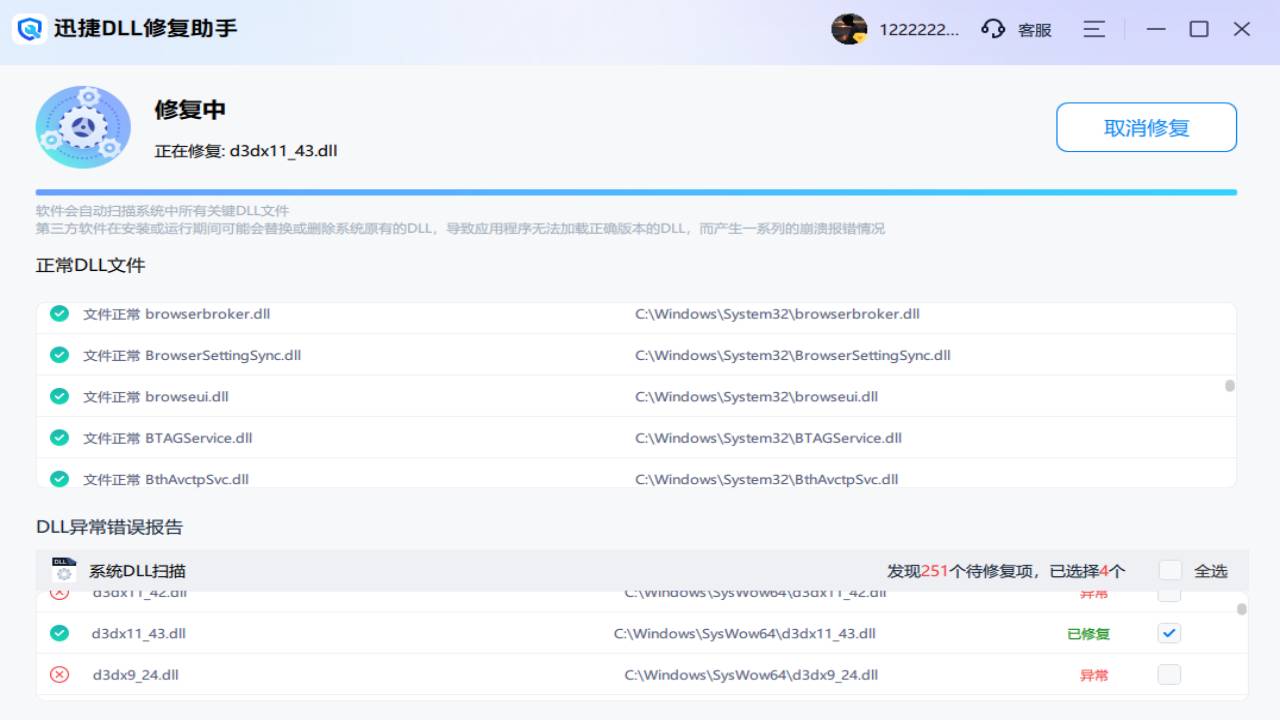This screenshot has width=1280, height=720.
Task: Open the hamburger menu icon
Action: coord(1094,29)
